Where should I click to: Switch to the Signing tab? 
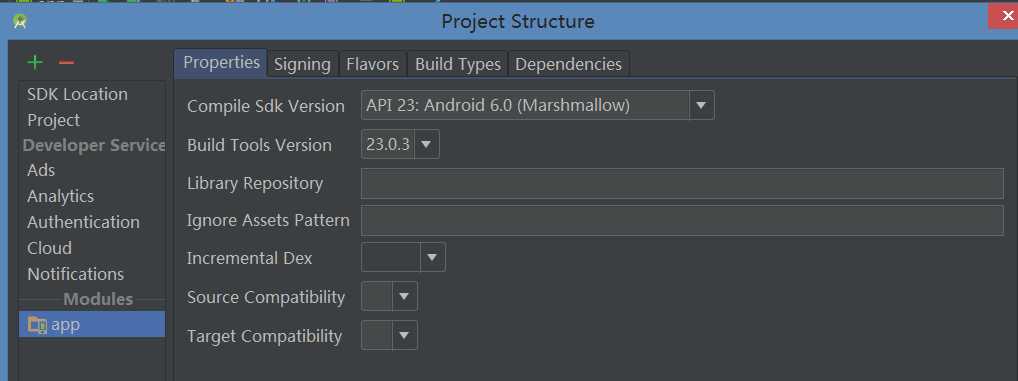point(302,64)
